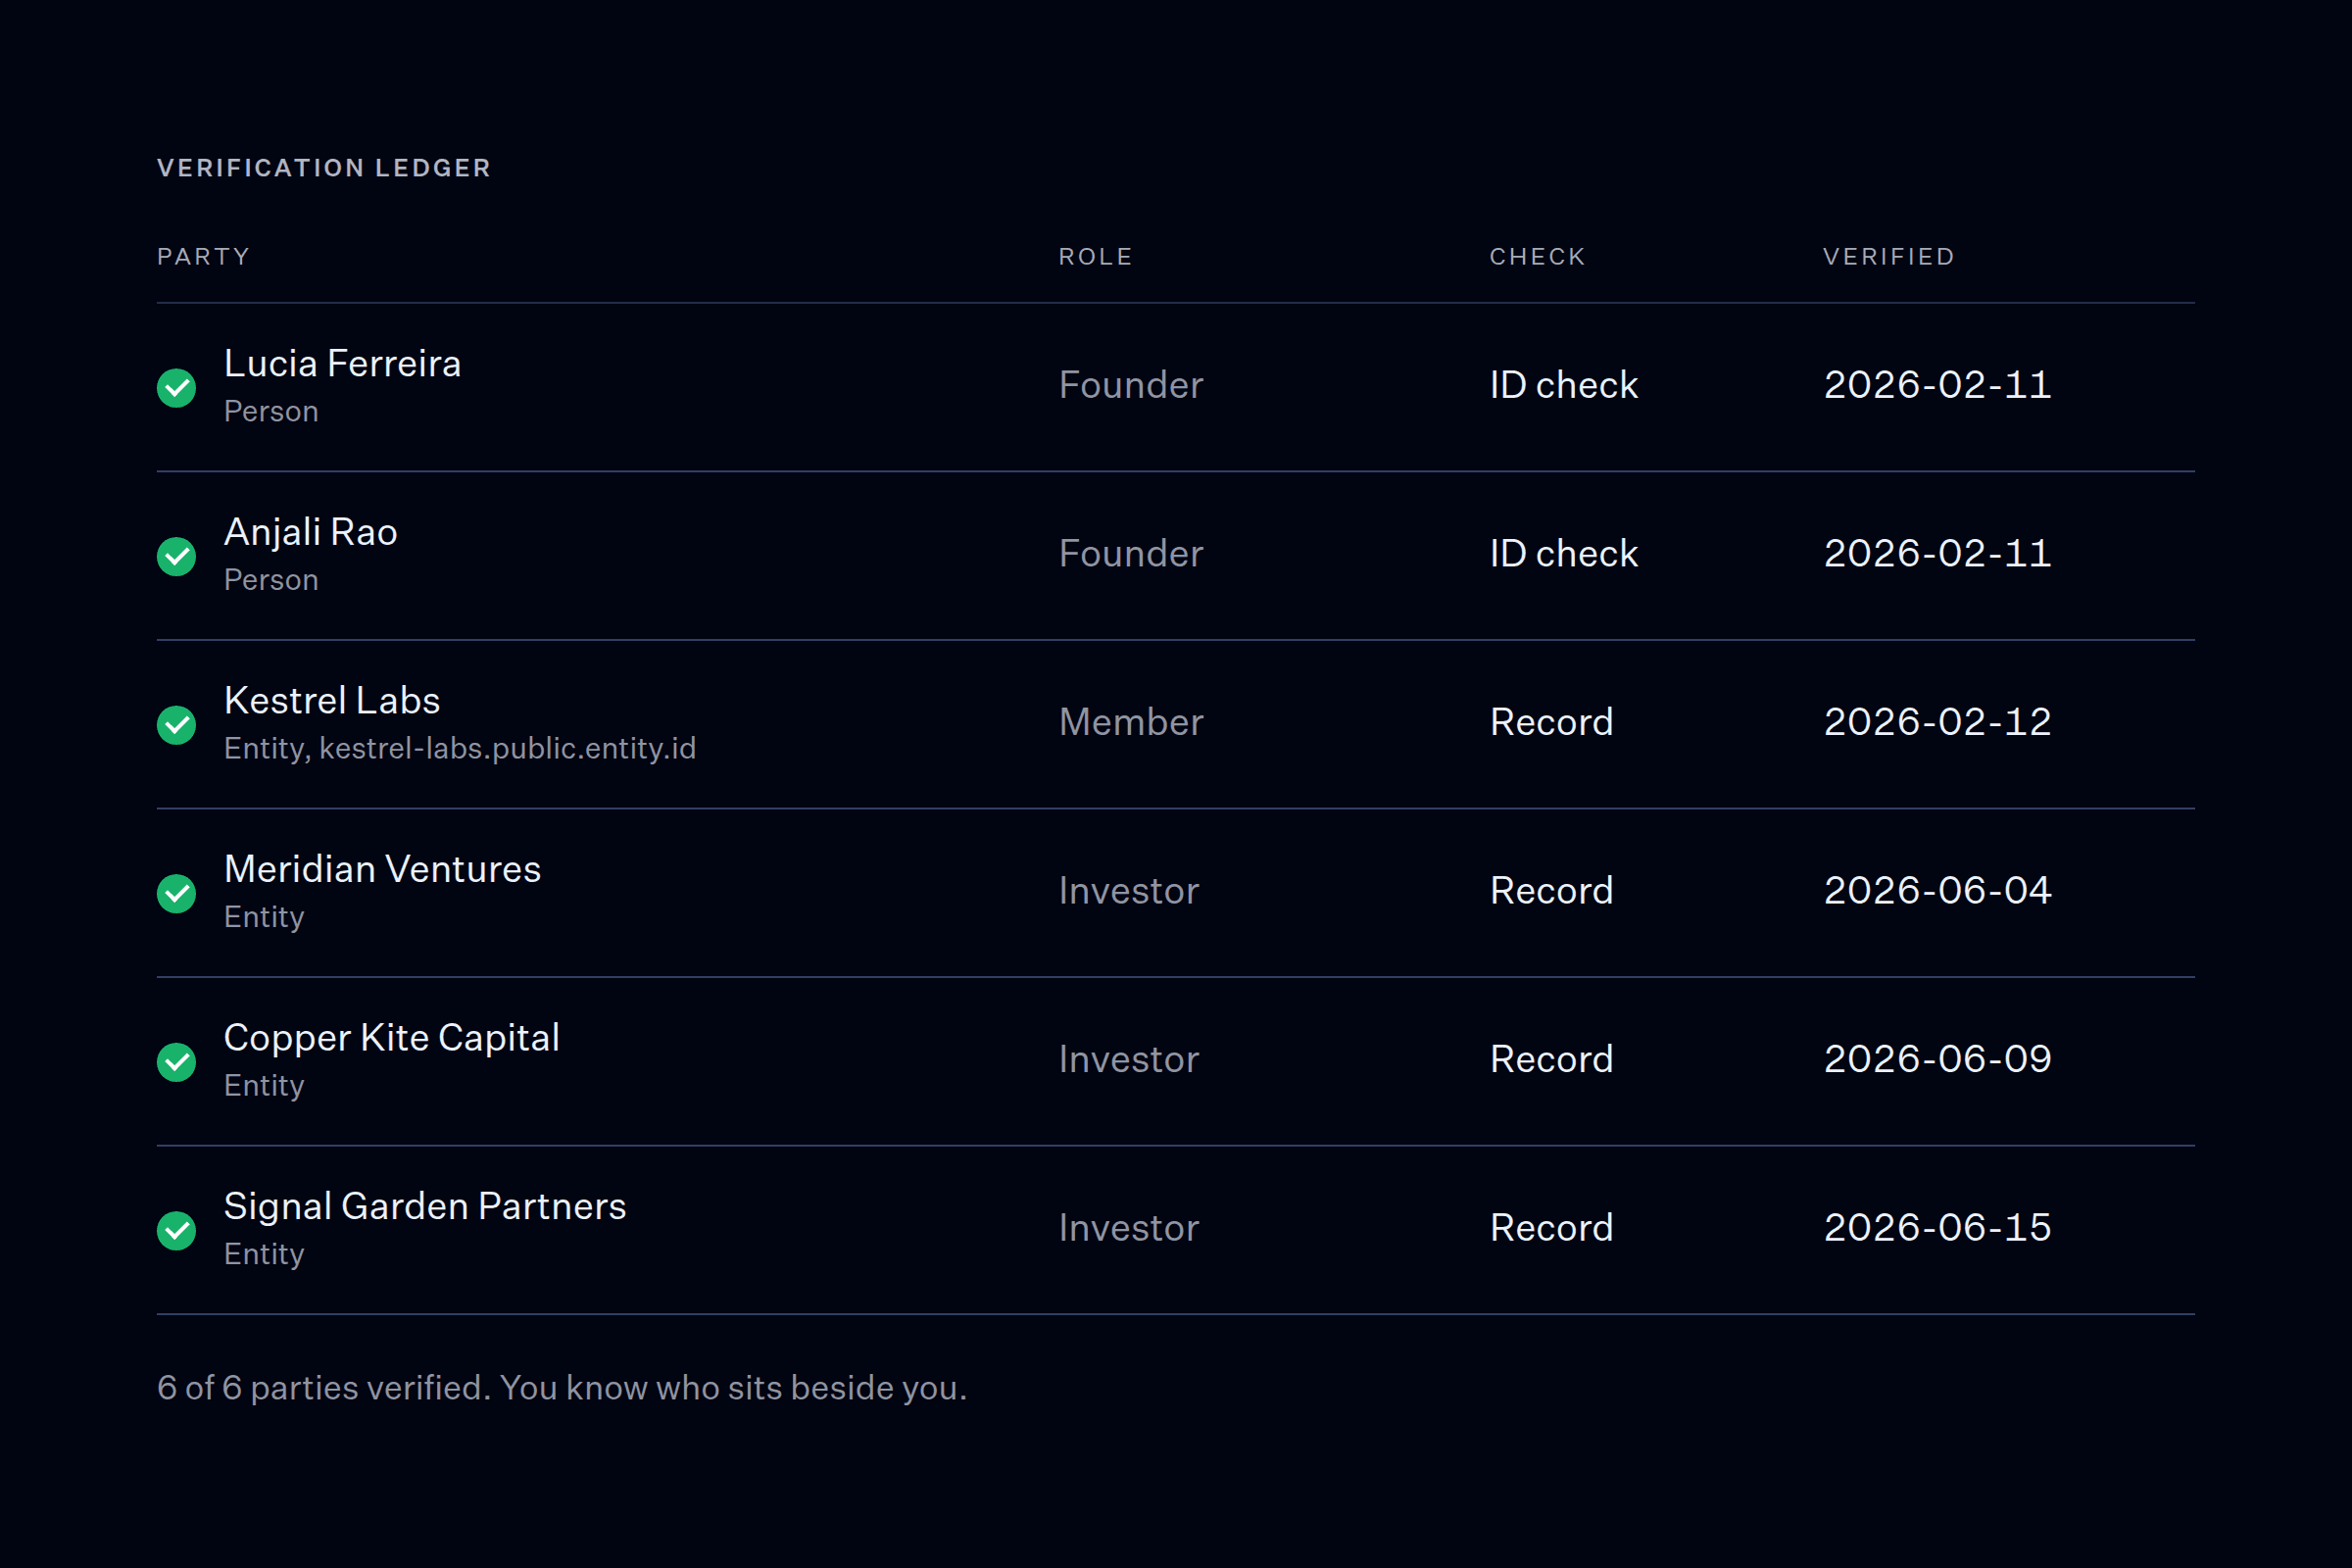
Task: Click the verified date 2026-06-15
Action: [1938, 1228]
